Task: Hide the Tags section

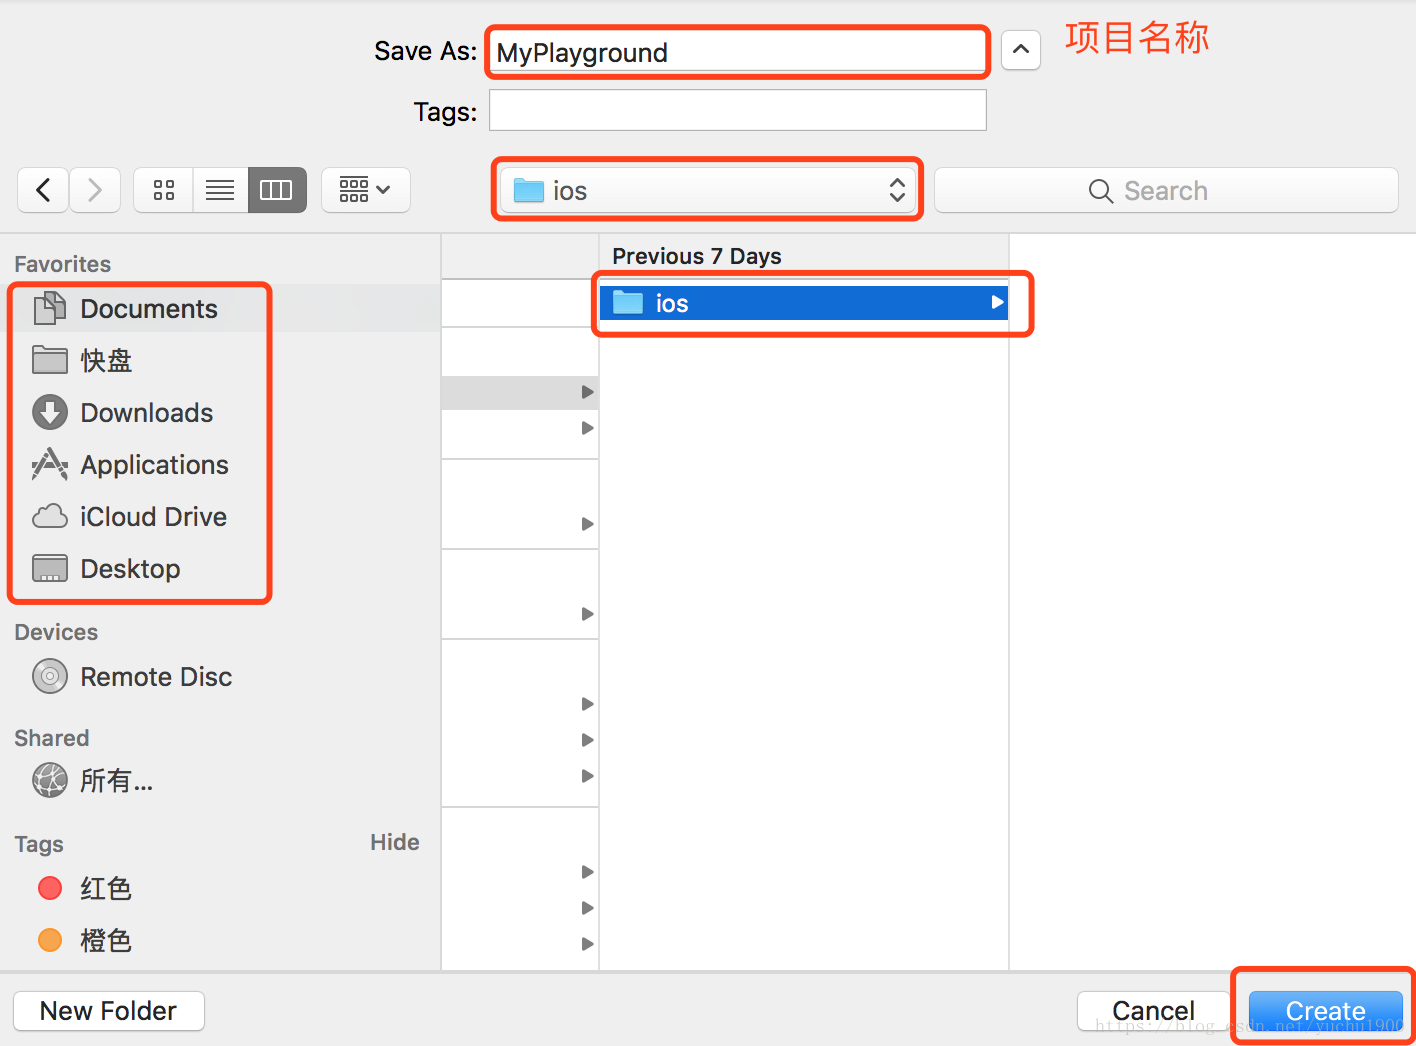Action: tap(395, 842)
